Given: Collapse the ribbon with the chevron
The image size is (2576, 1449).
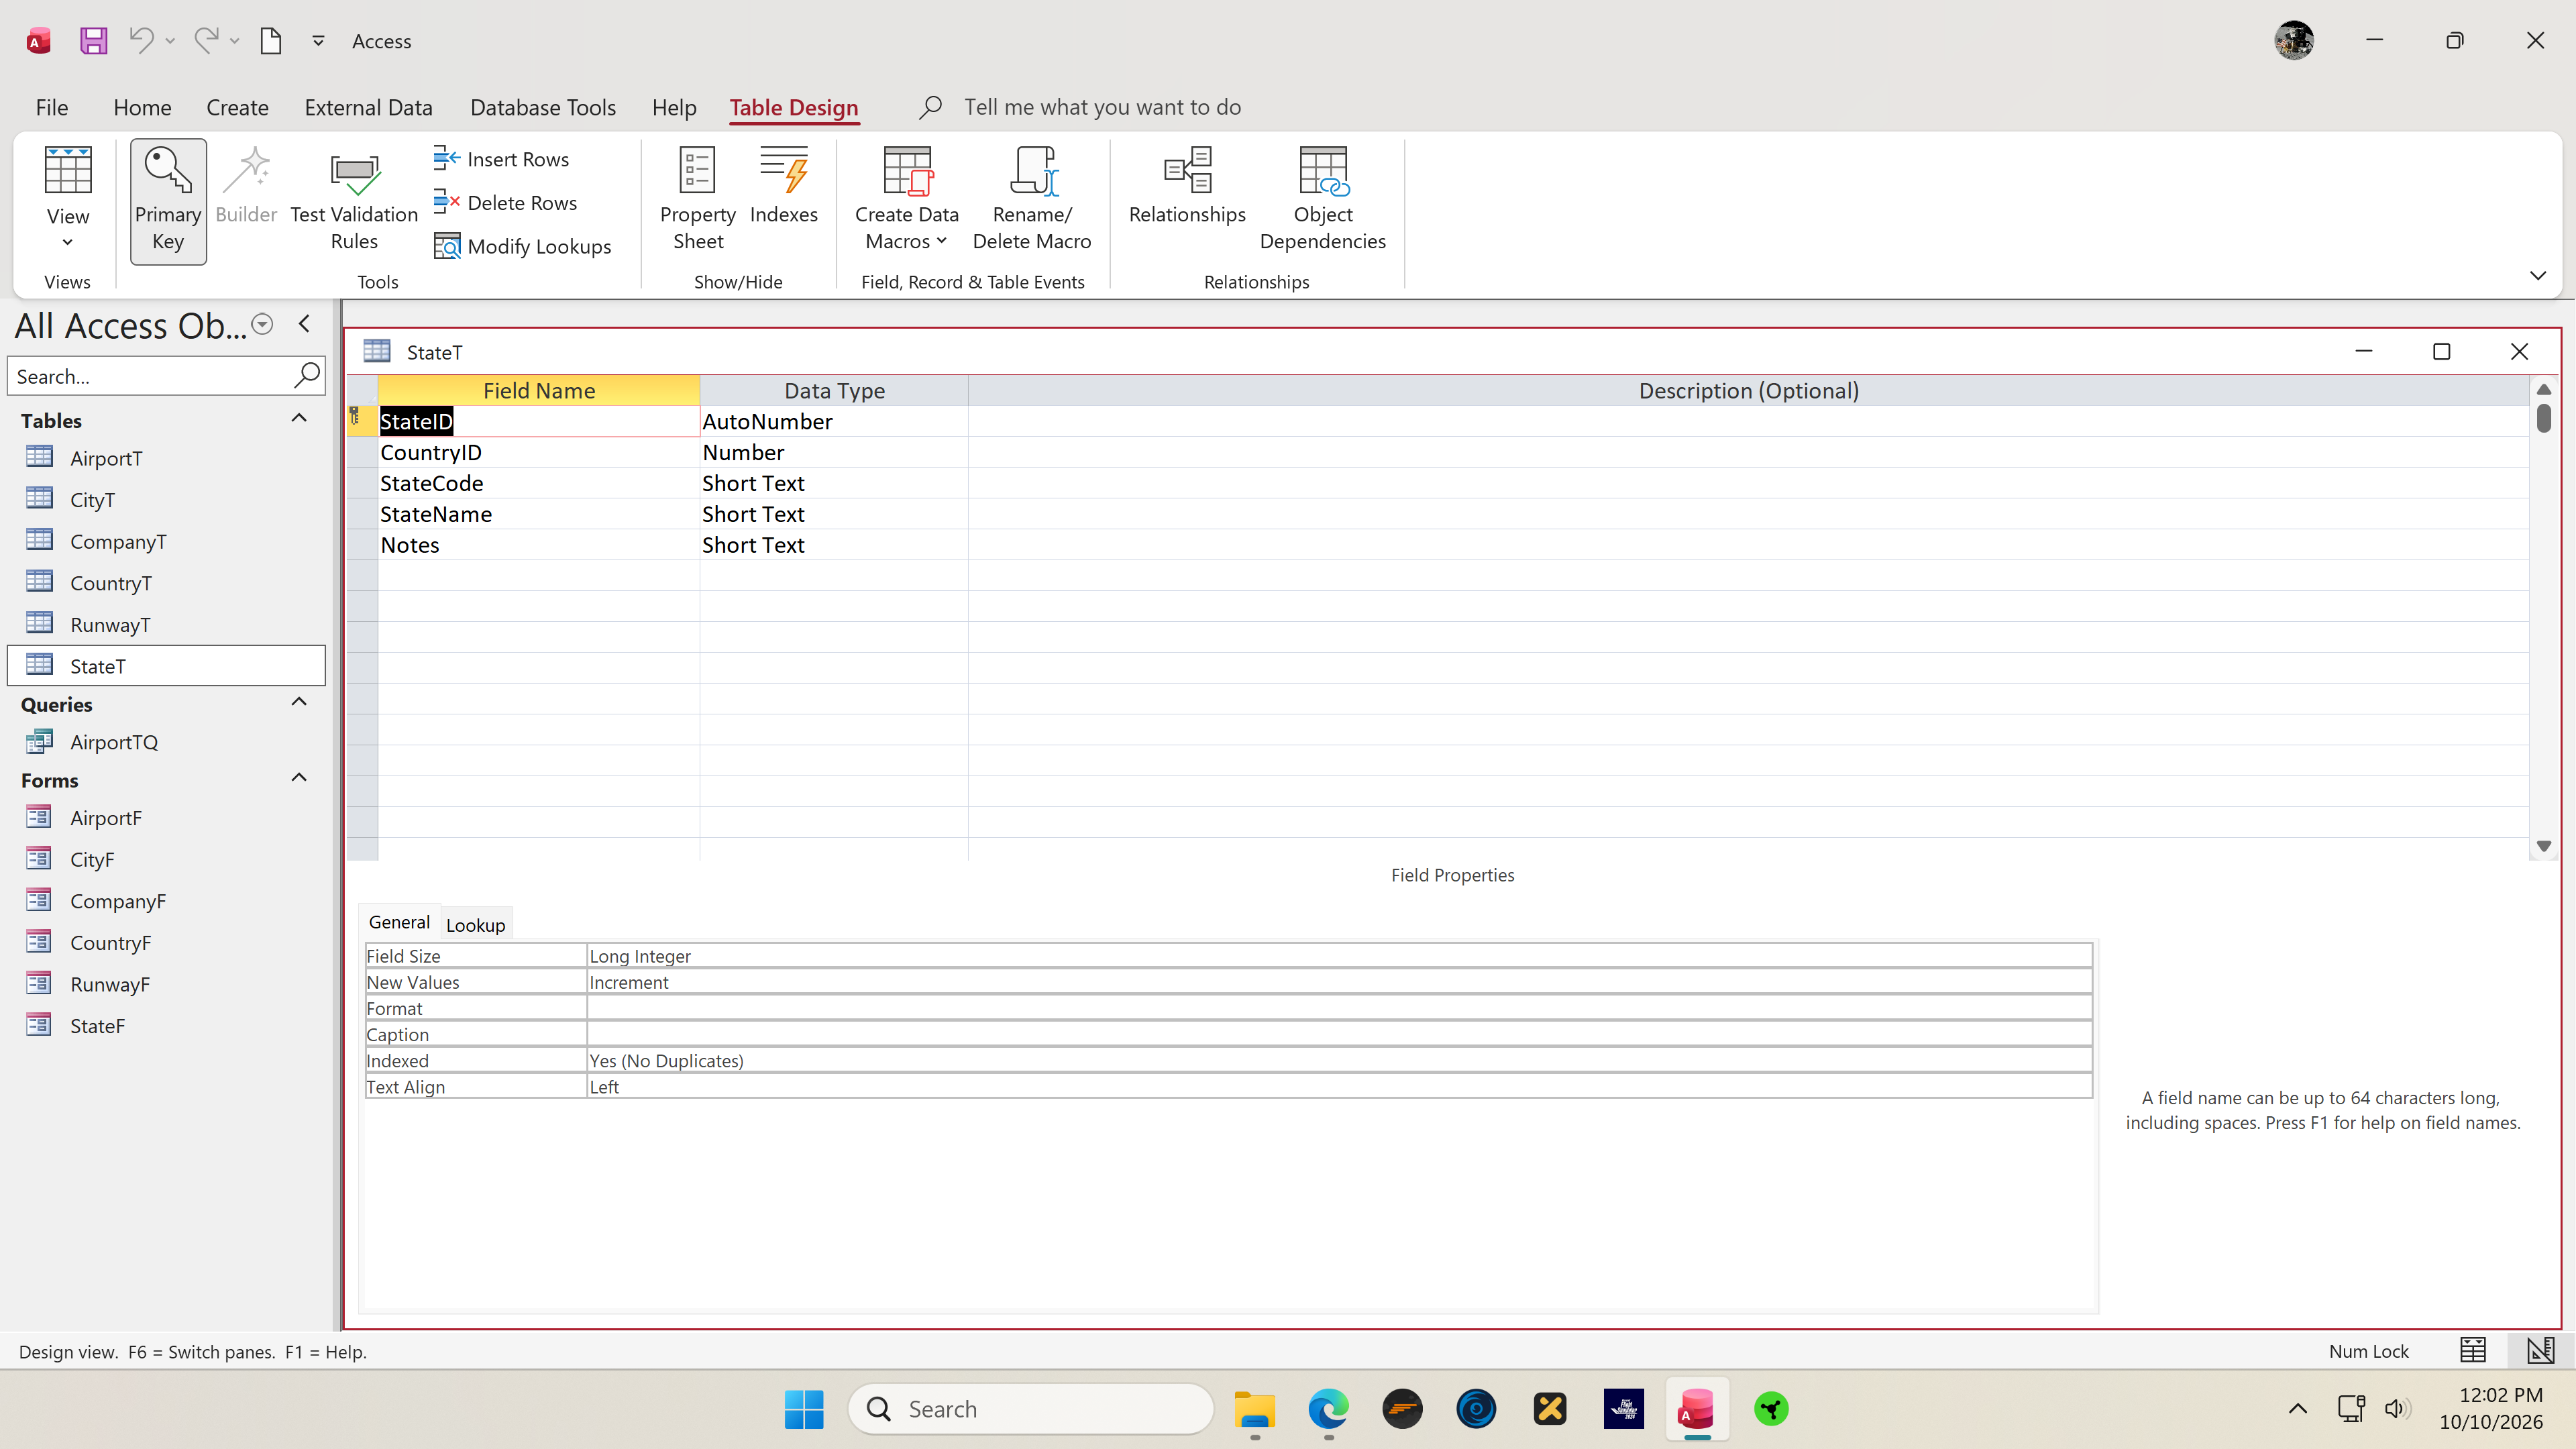Looking at the screenshot, I should (2538, 275).
